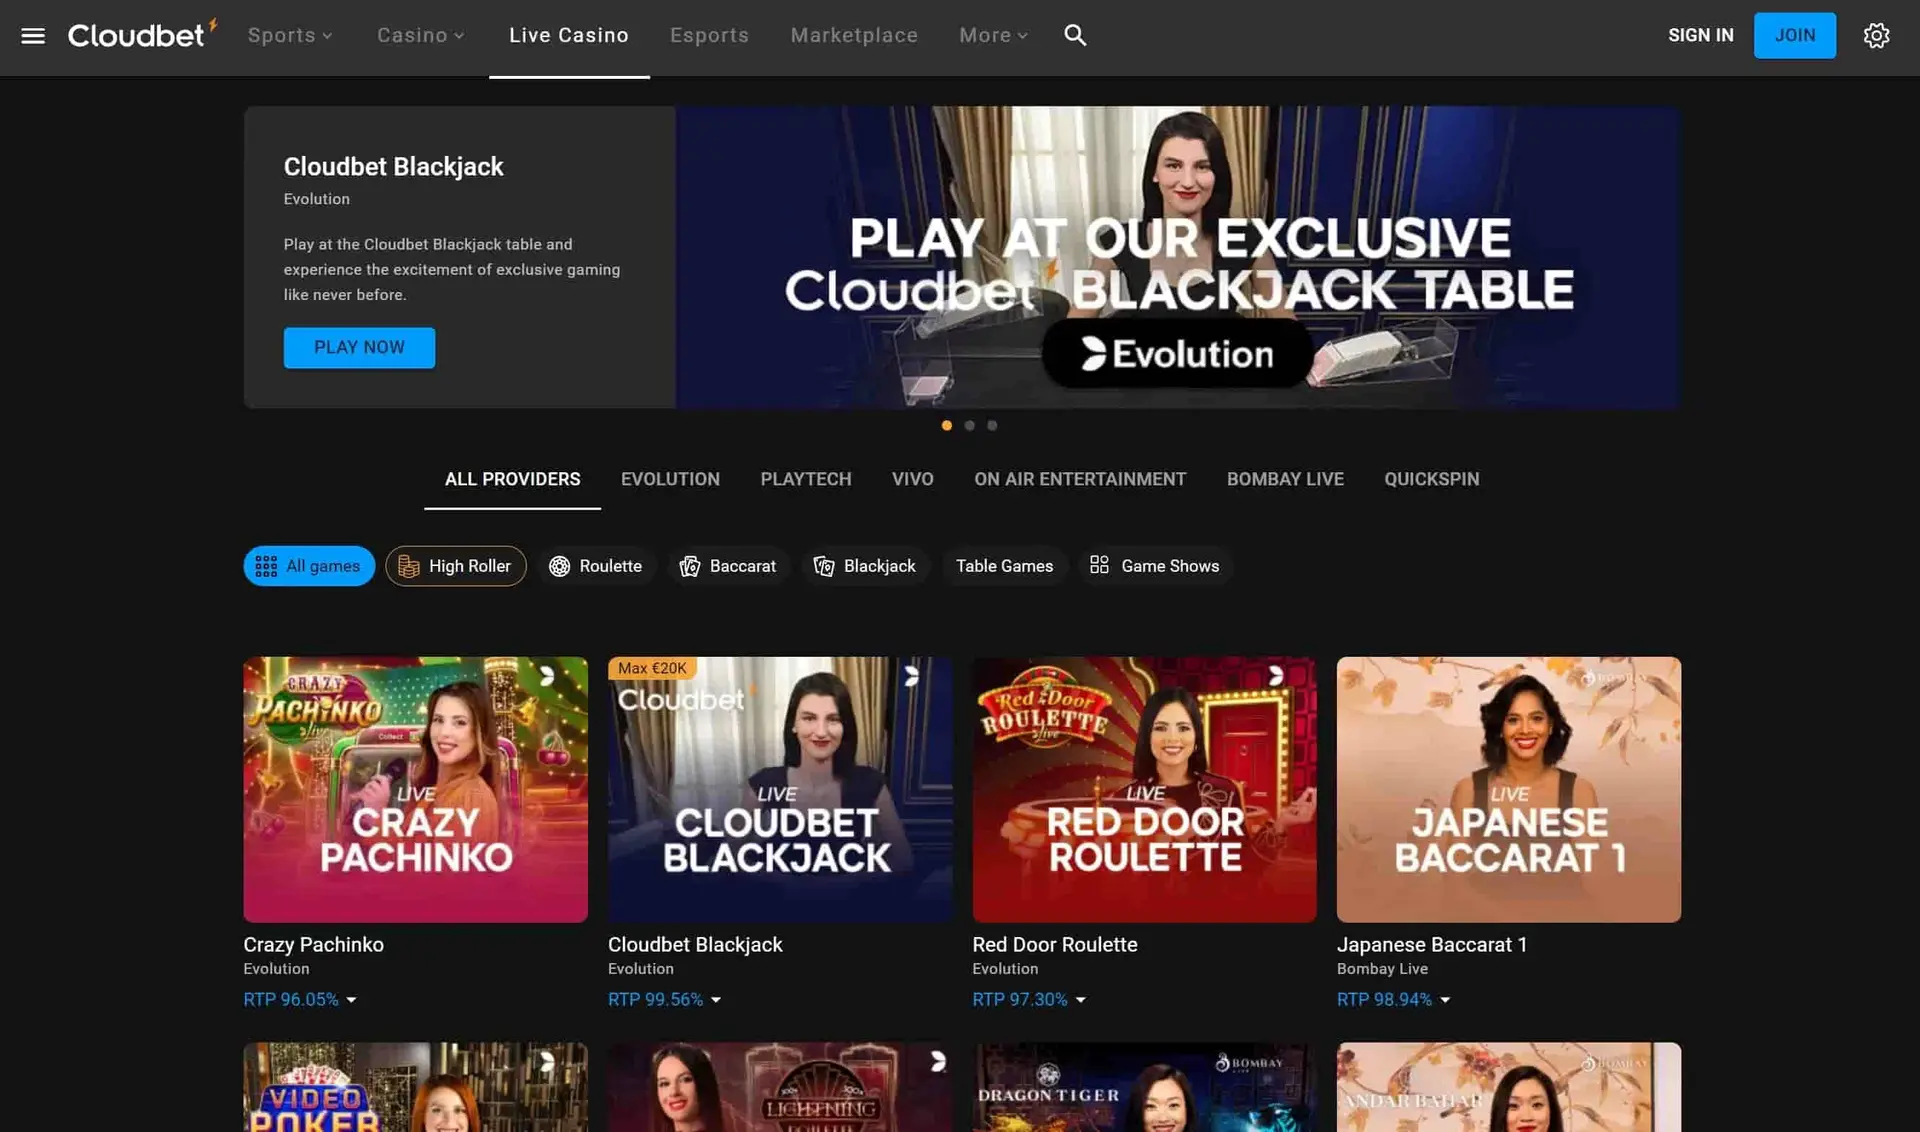
Task: Expand RTP details for Cloudbet Blackjack
Action: pyautogui.click(x=715, y=999)
